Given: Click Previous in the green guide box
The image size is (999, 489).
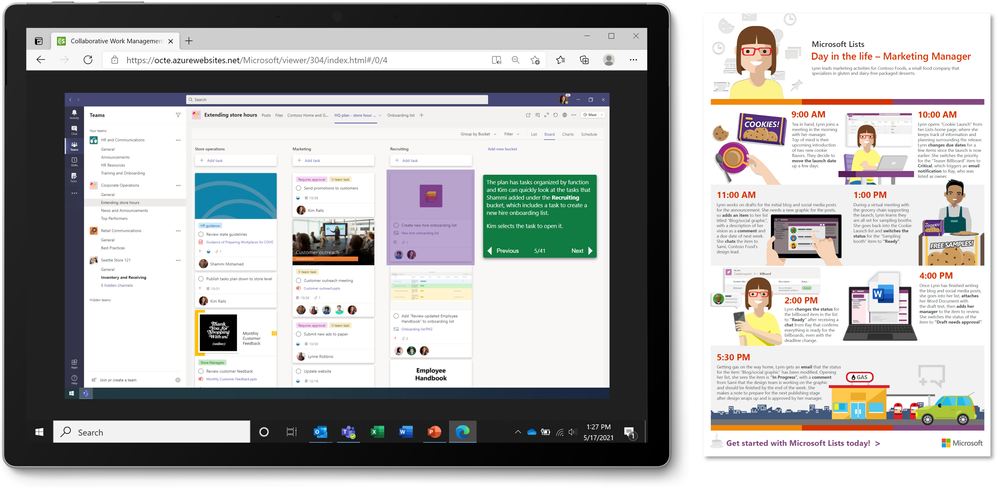Looking at the screenshot, I should tap(503, 251).
